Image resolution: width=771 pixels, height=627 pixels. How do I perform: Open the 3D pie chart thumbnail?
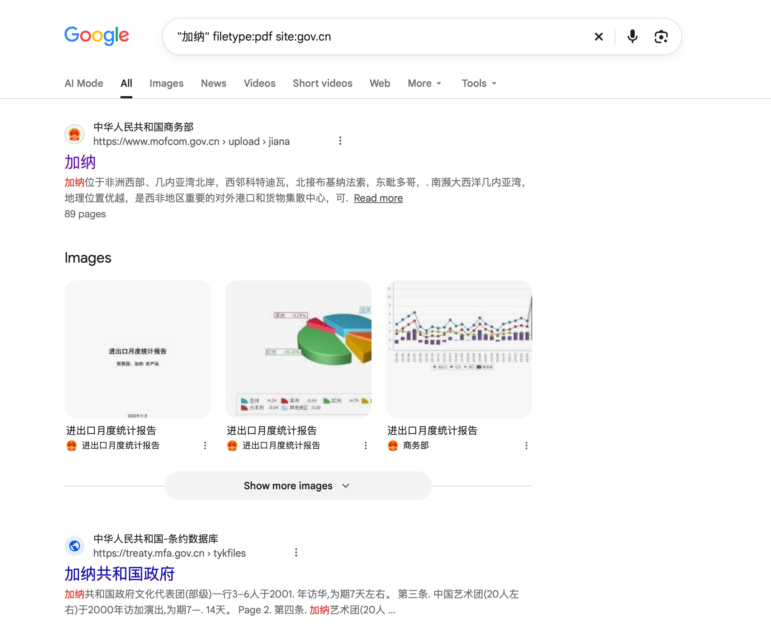298,349
